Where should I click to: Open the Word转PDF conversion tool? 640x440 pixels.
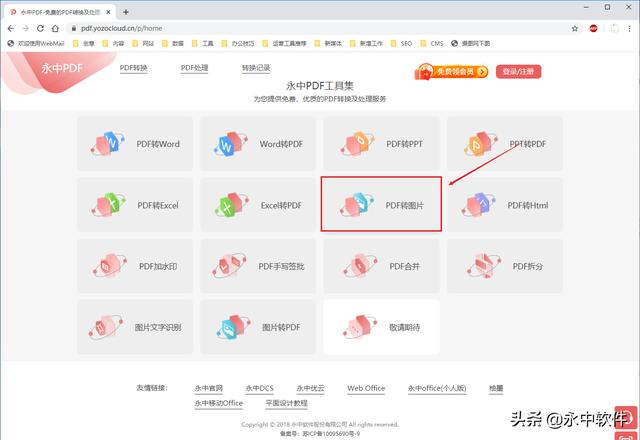click(258, 144)
